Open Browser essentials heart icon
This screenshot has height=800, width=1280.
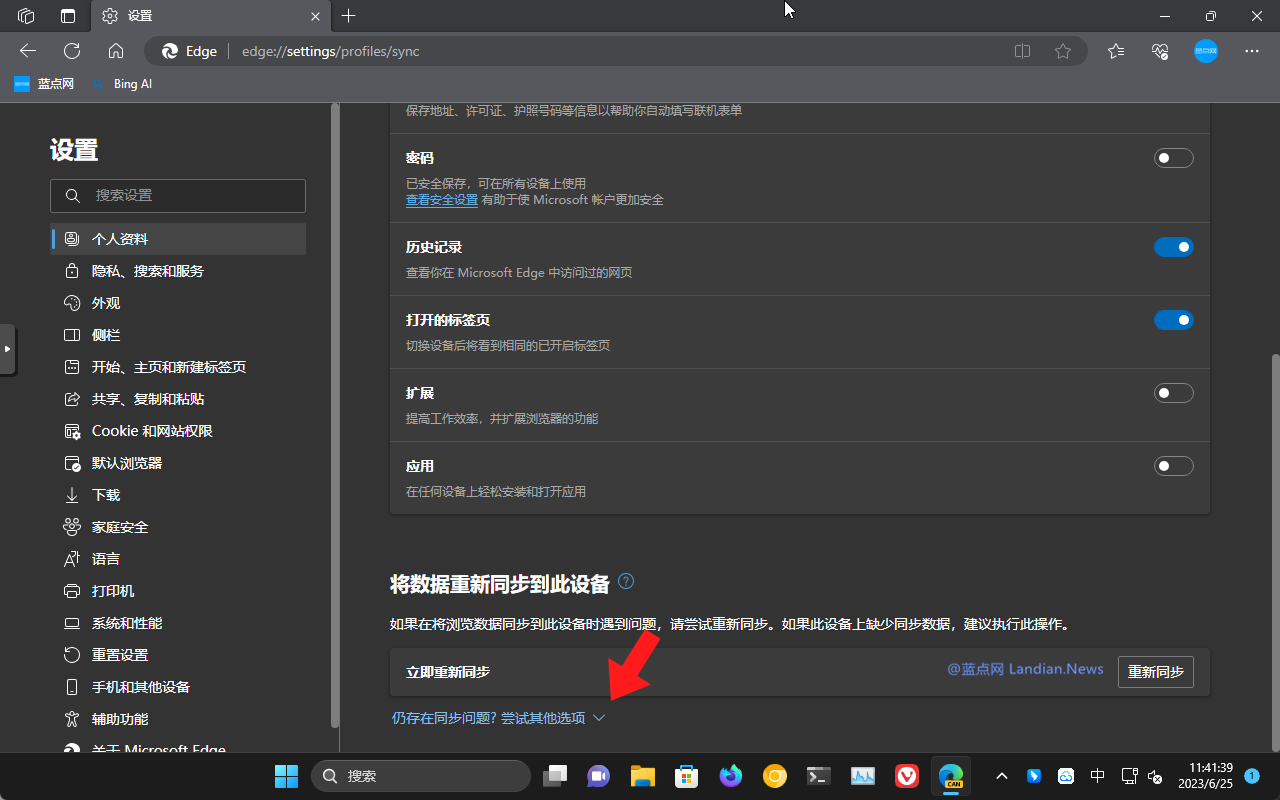tap(1159, 51)
